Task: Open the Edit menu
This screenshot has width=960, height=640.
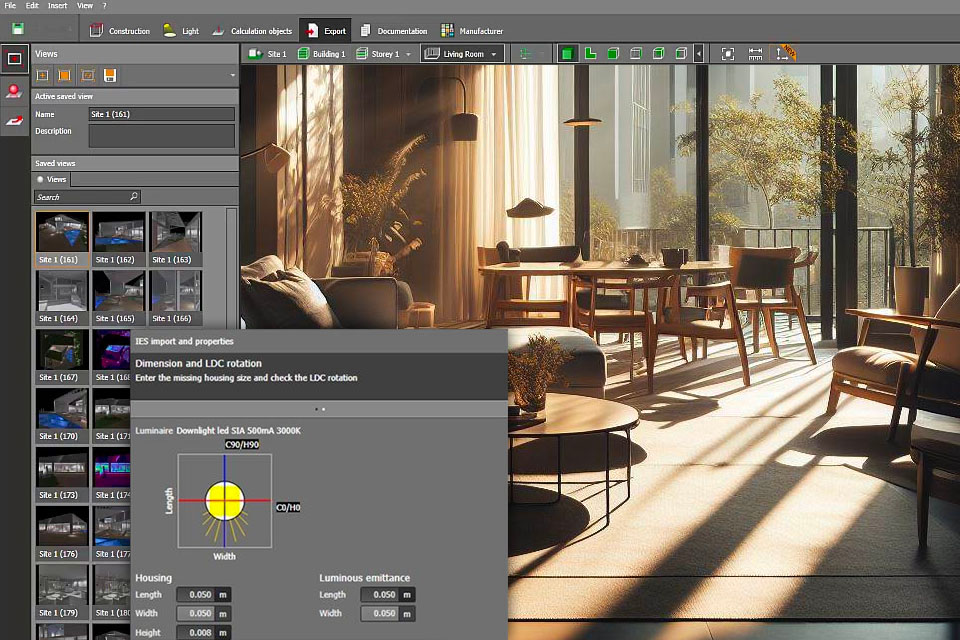Action: coord(32,6)
